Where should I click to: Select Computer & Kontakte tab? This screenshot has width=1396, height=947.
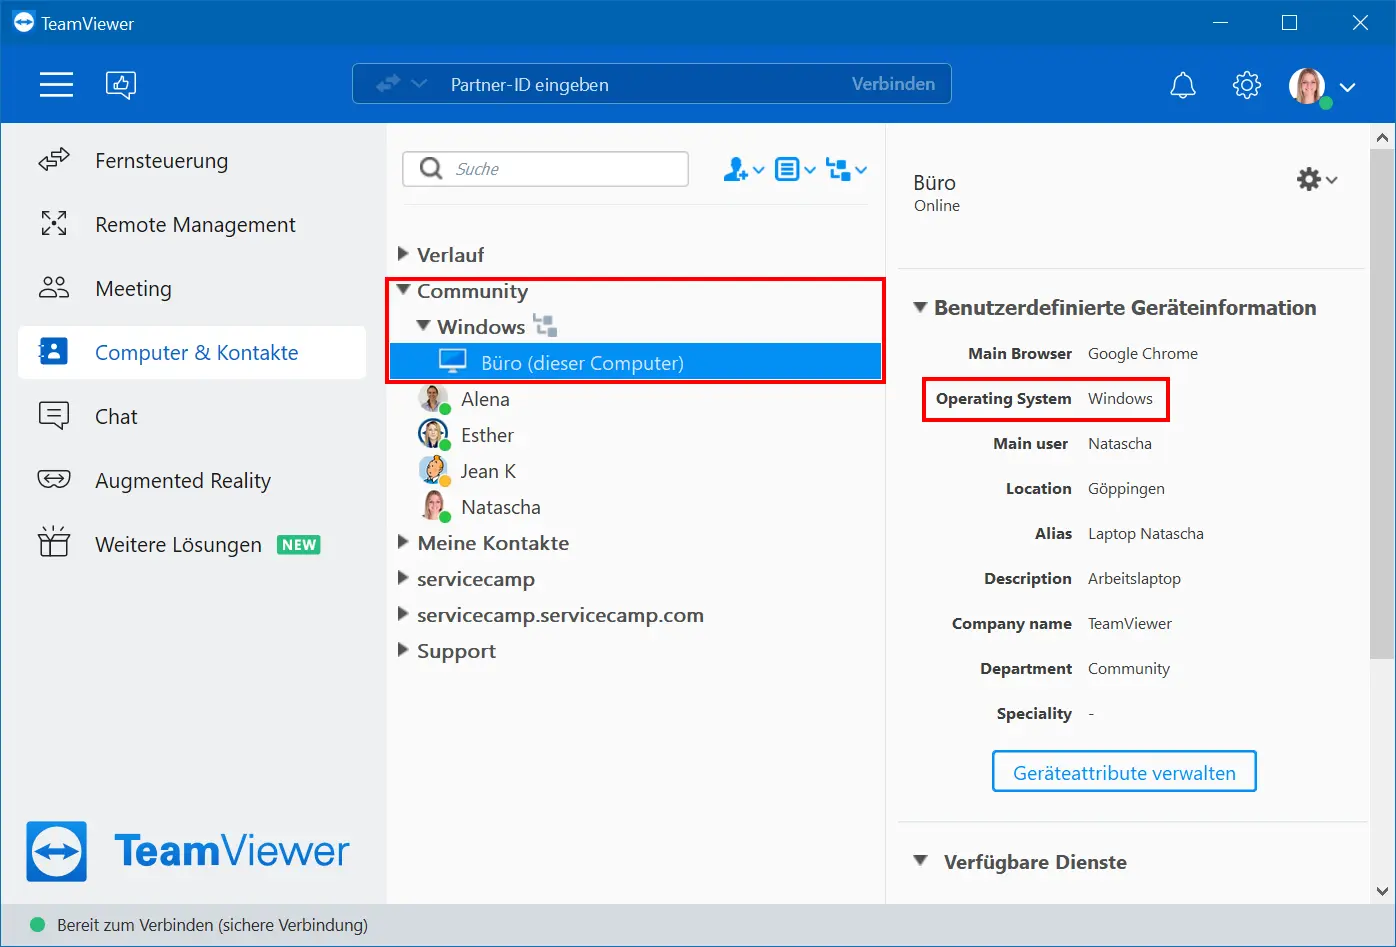[192, 352]
